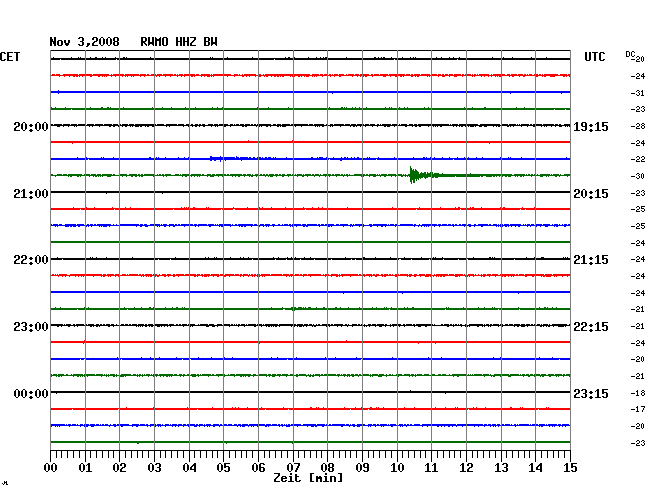The width and height of the screenshot is (650, 494).
Task: Click the DC value -28
Action: (x=638, y=126)
